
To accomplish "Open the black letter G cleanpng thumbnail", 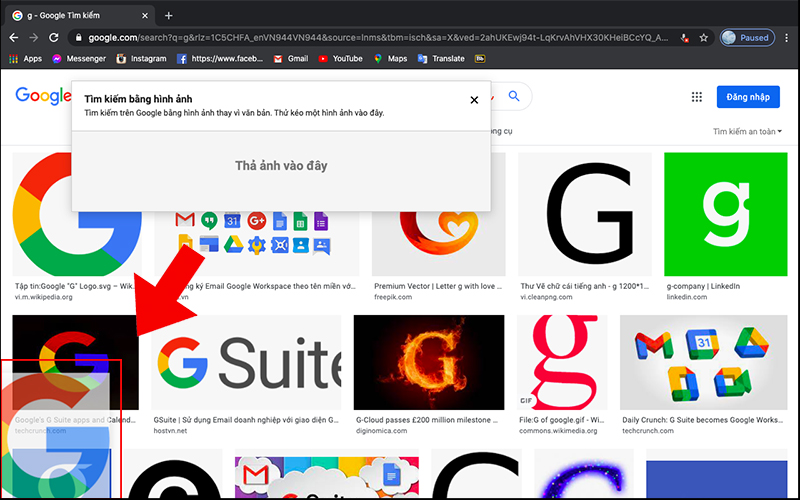I will [x=585, y=214].
